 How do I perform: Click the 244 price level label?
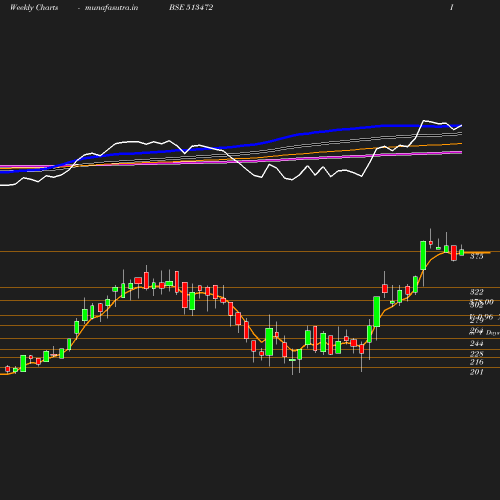click(x=477, y=343)
